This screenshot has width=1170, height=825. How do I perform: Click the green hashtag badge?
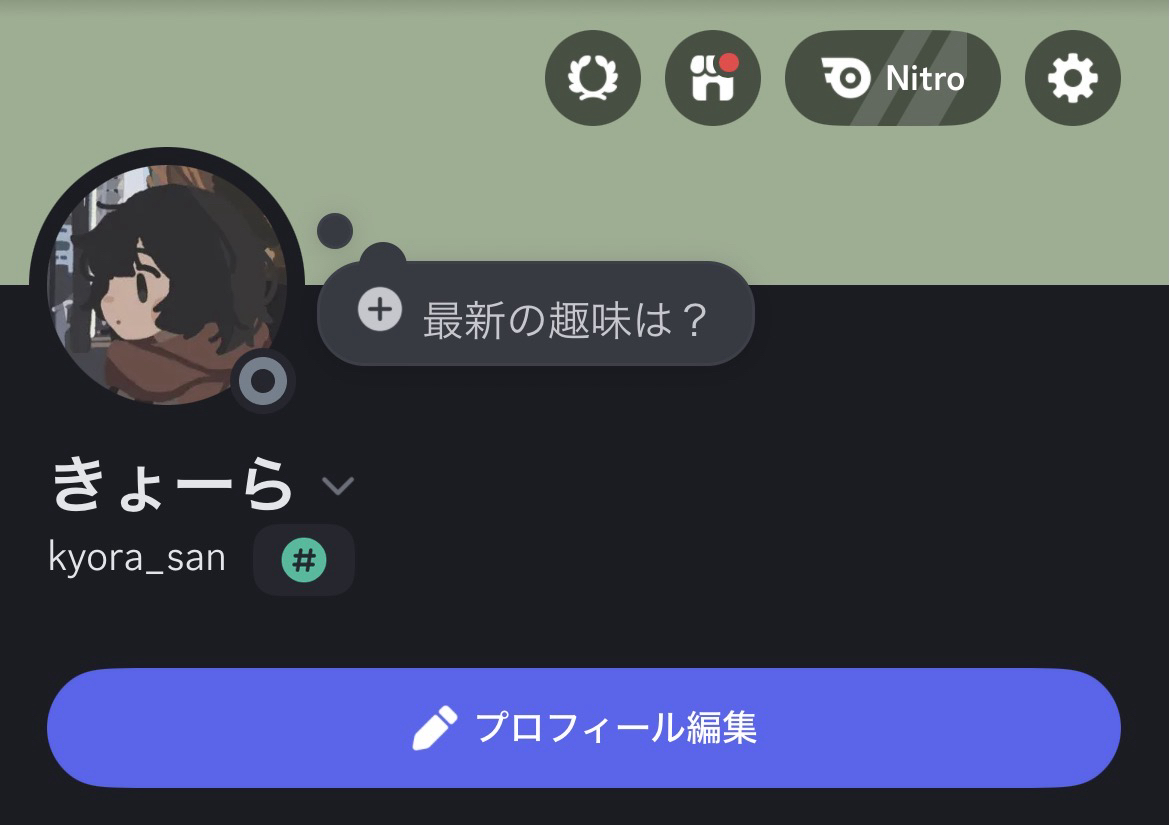[304, 560]
